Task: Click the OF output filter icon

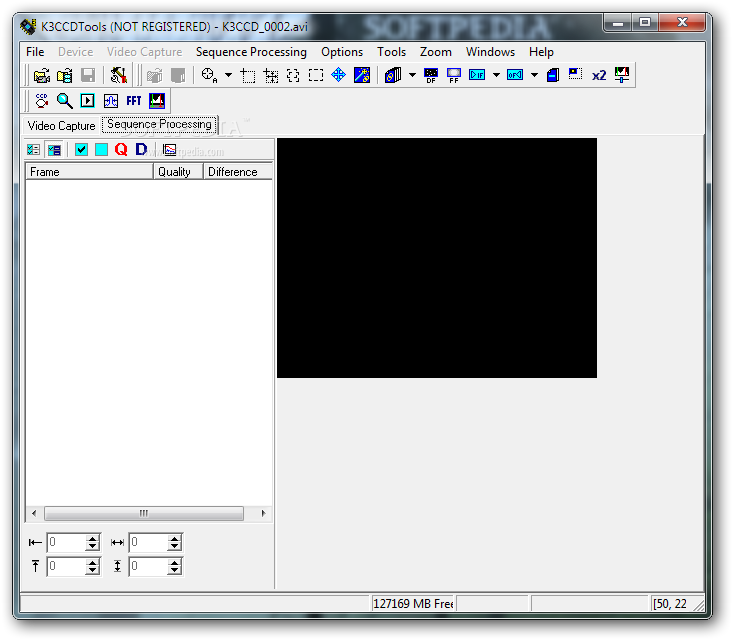Action: coord(515,75)
